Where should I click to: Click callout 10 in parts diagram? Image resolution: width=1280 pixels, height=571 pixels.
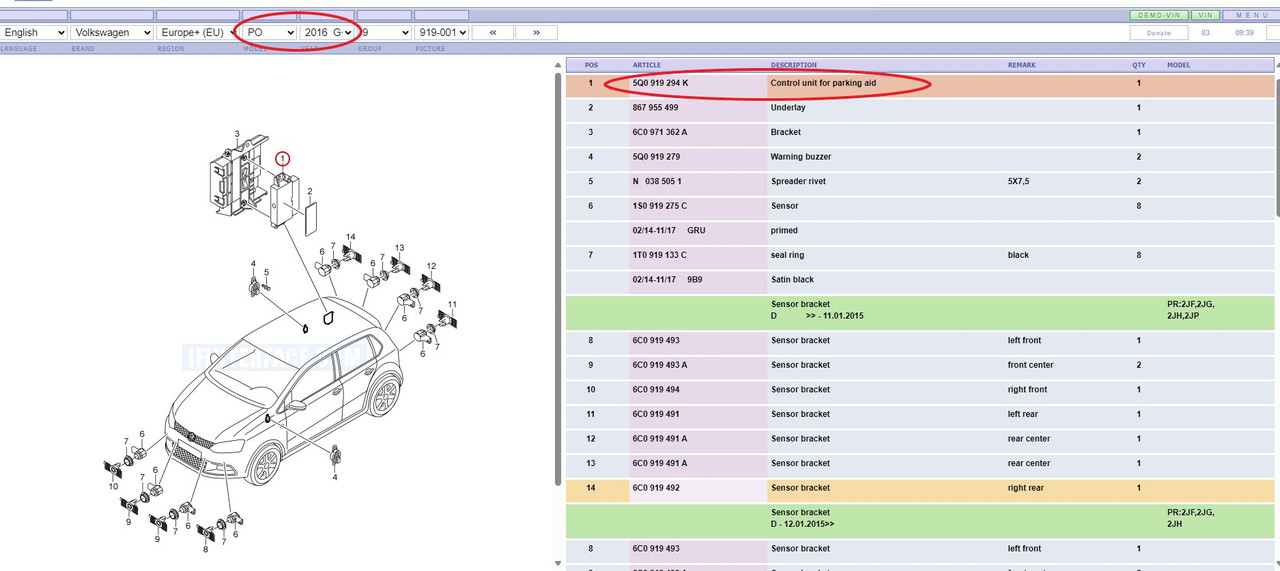(x=113, y=486)
